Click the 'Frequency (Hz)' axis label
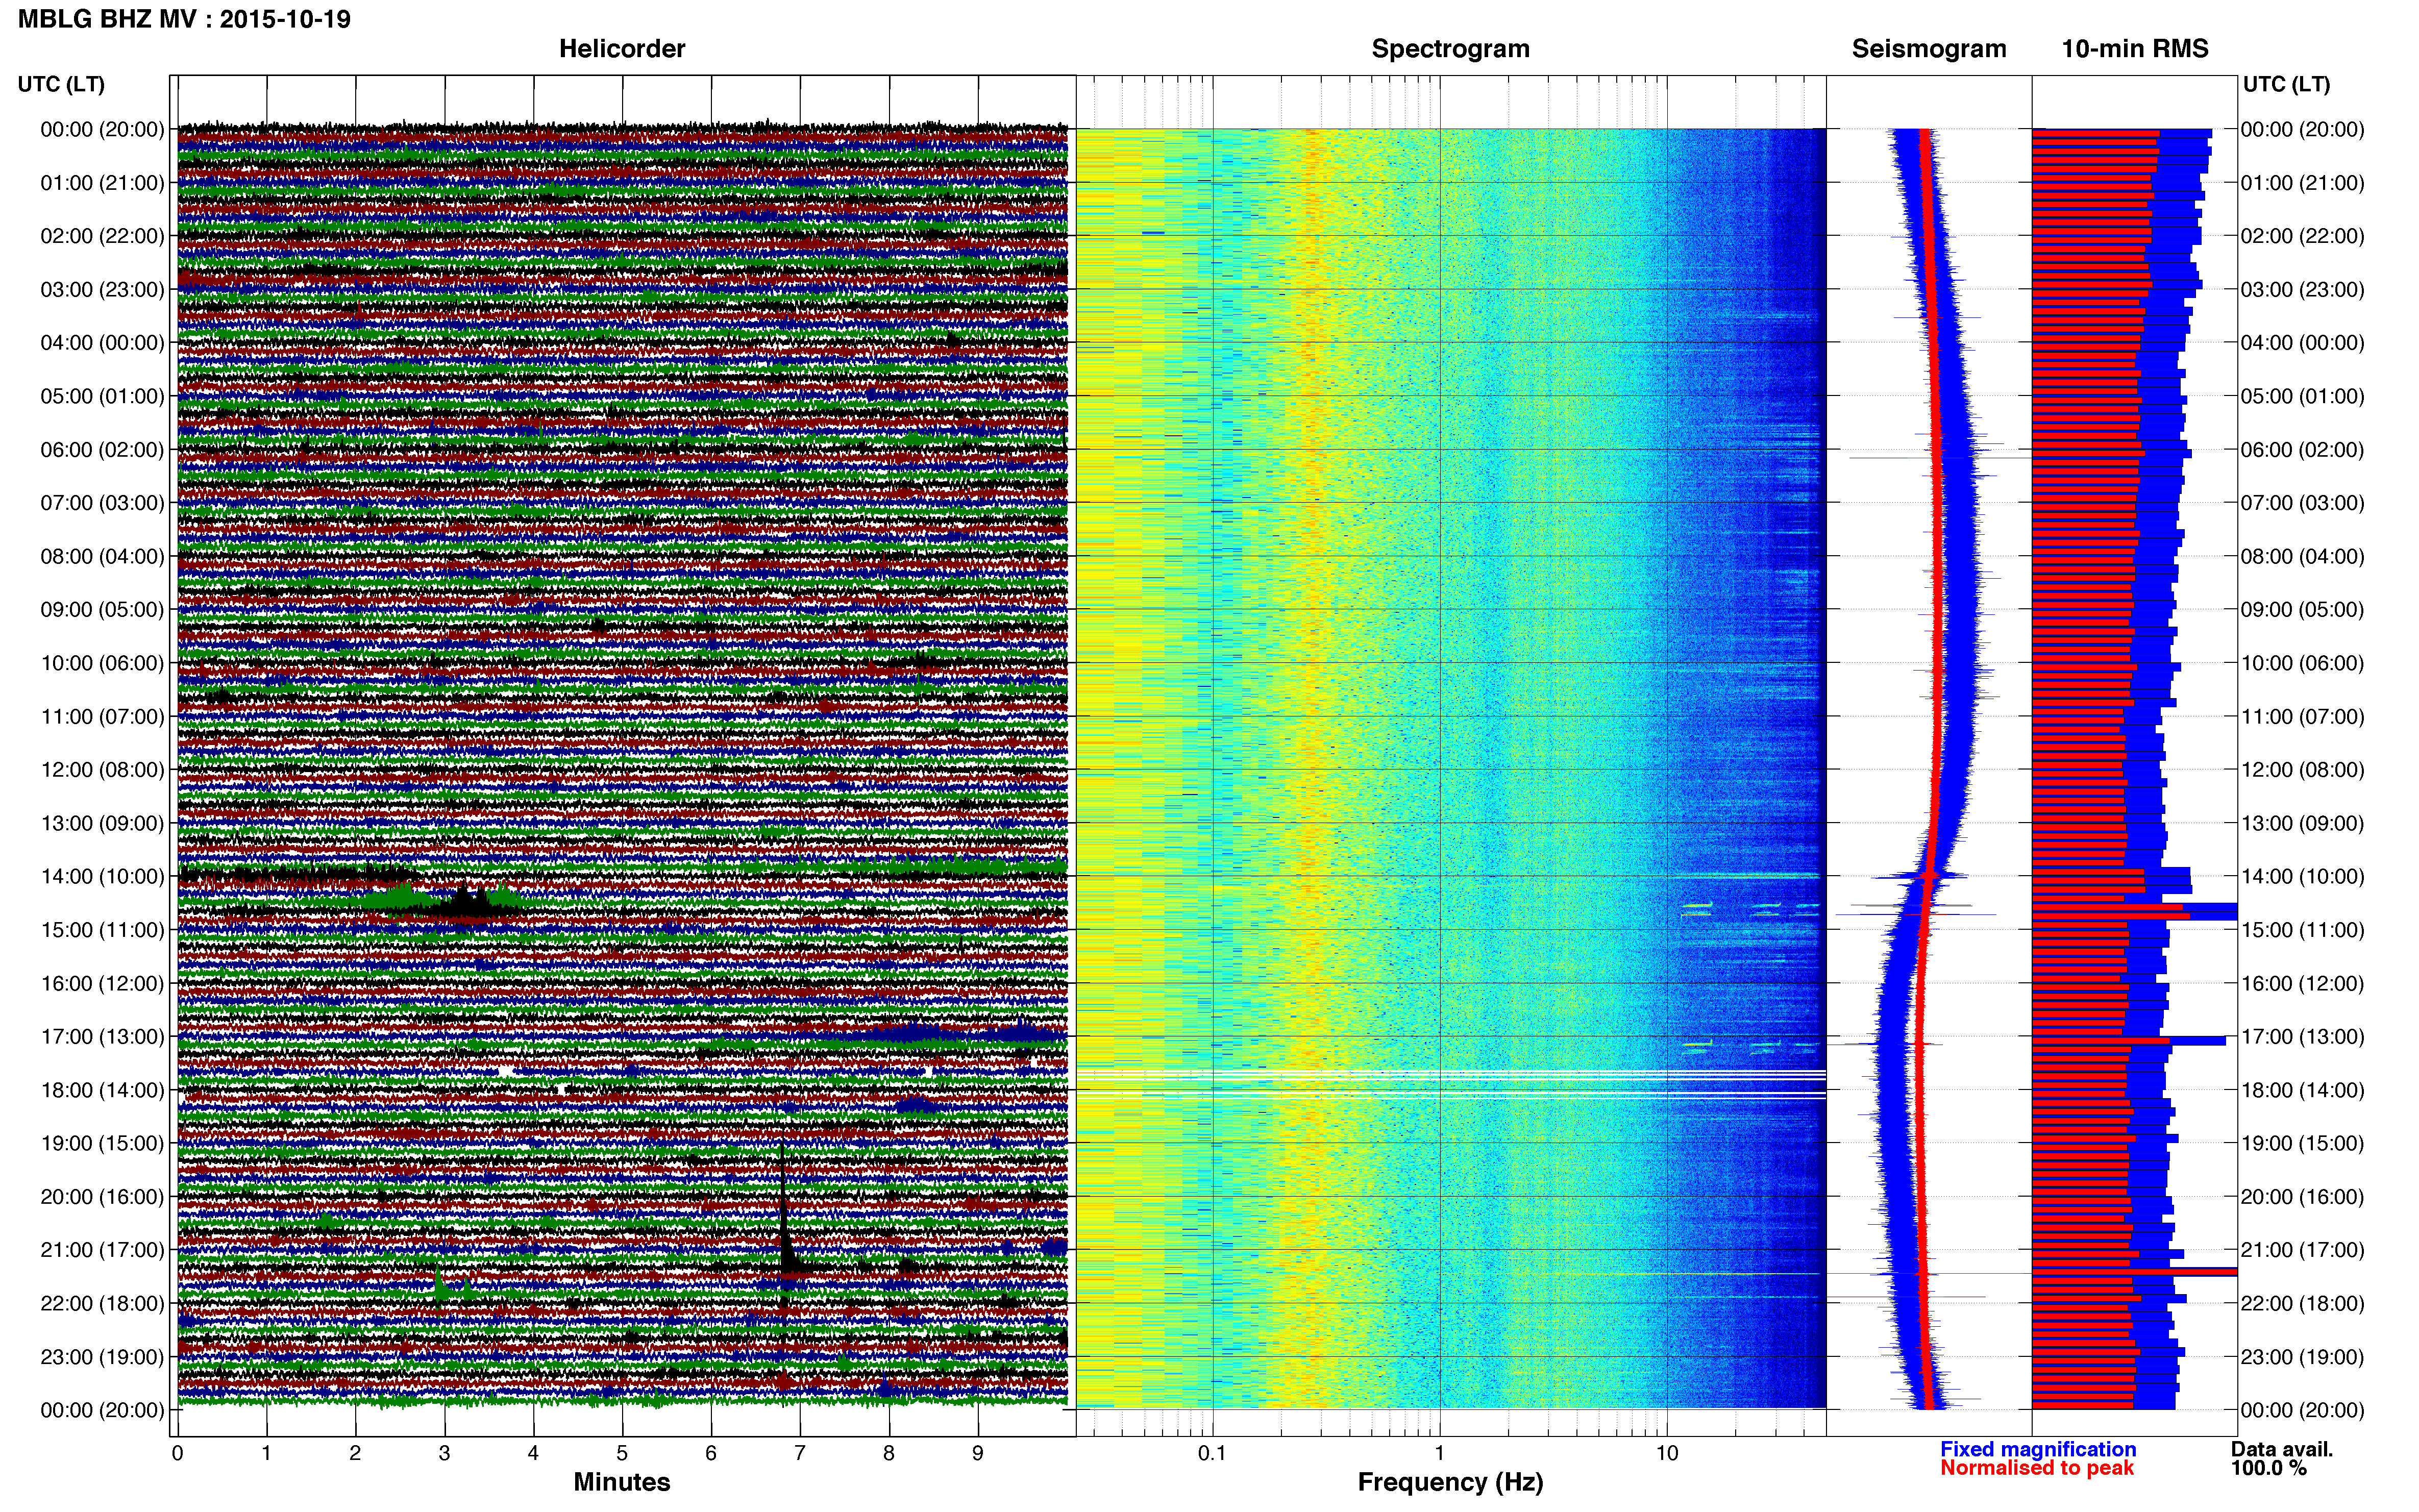Viewport: 2419px width, 1512px height. click(1450, 1483)
